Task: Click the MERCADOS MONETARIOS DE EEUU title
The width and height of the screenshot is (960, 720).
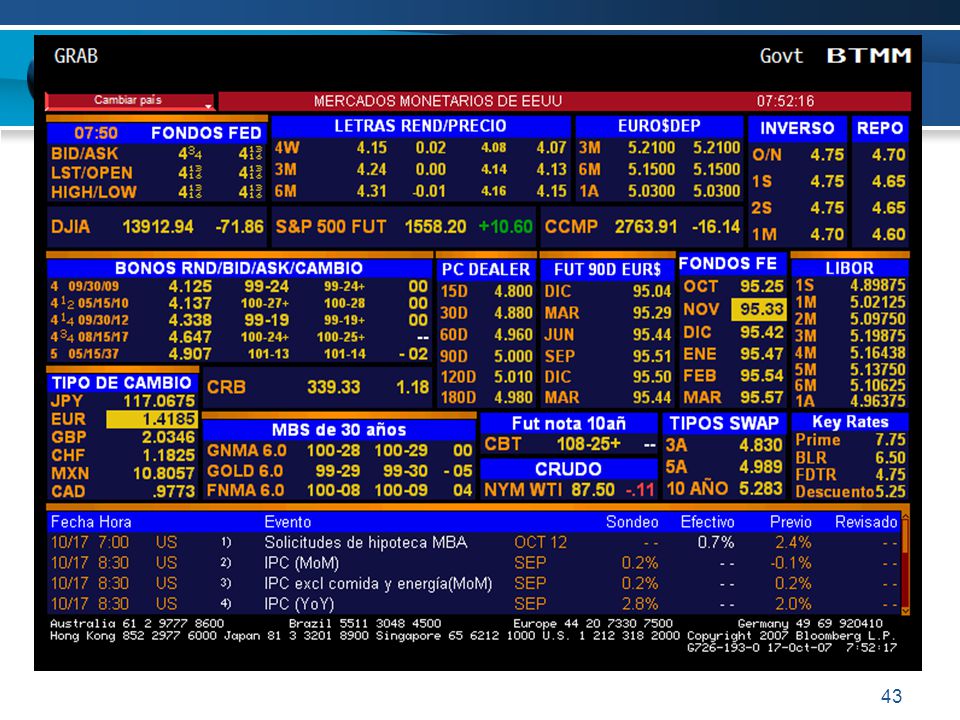Action: pos(438,101)
